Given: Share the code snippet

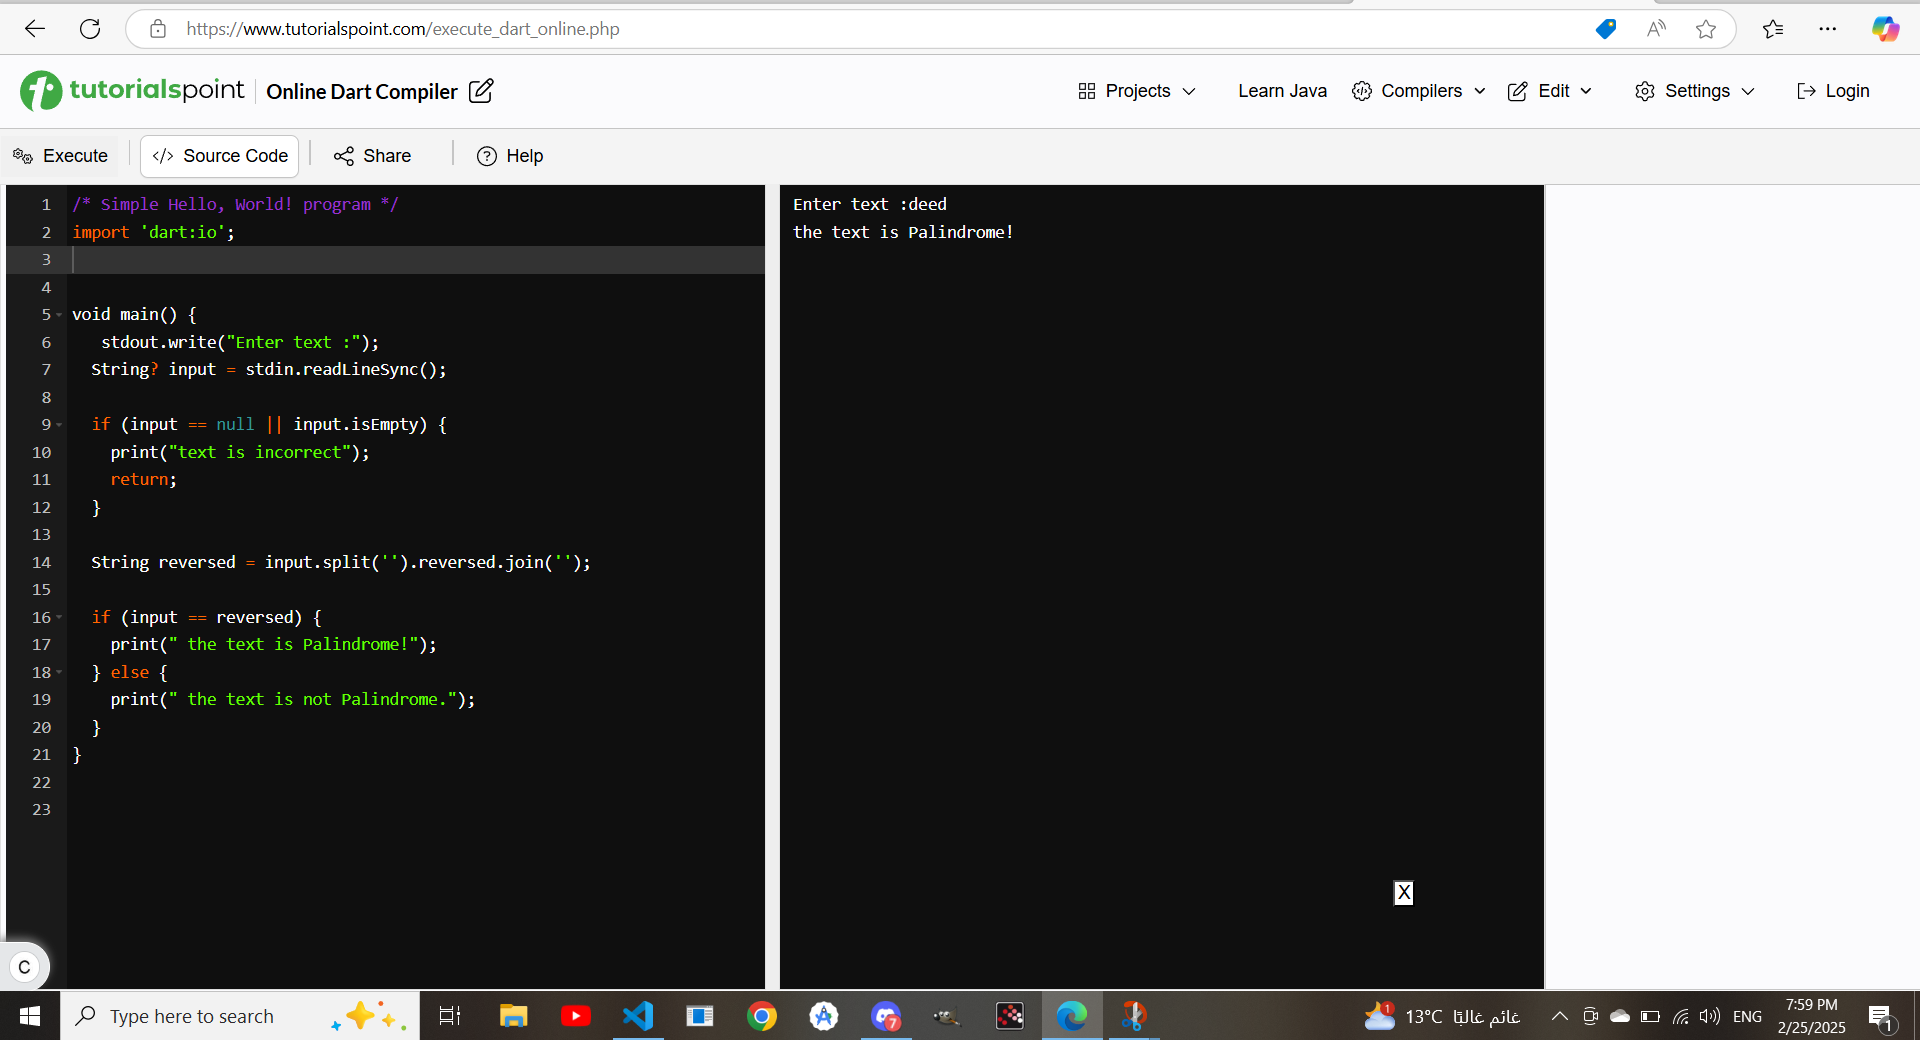Looking at the screenshot, I should pos(372,156).
